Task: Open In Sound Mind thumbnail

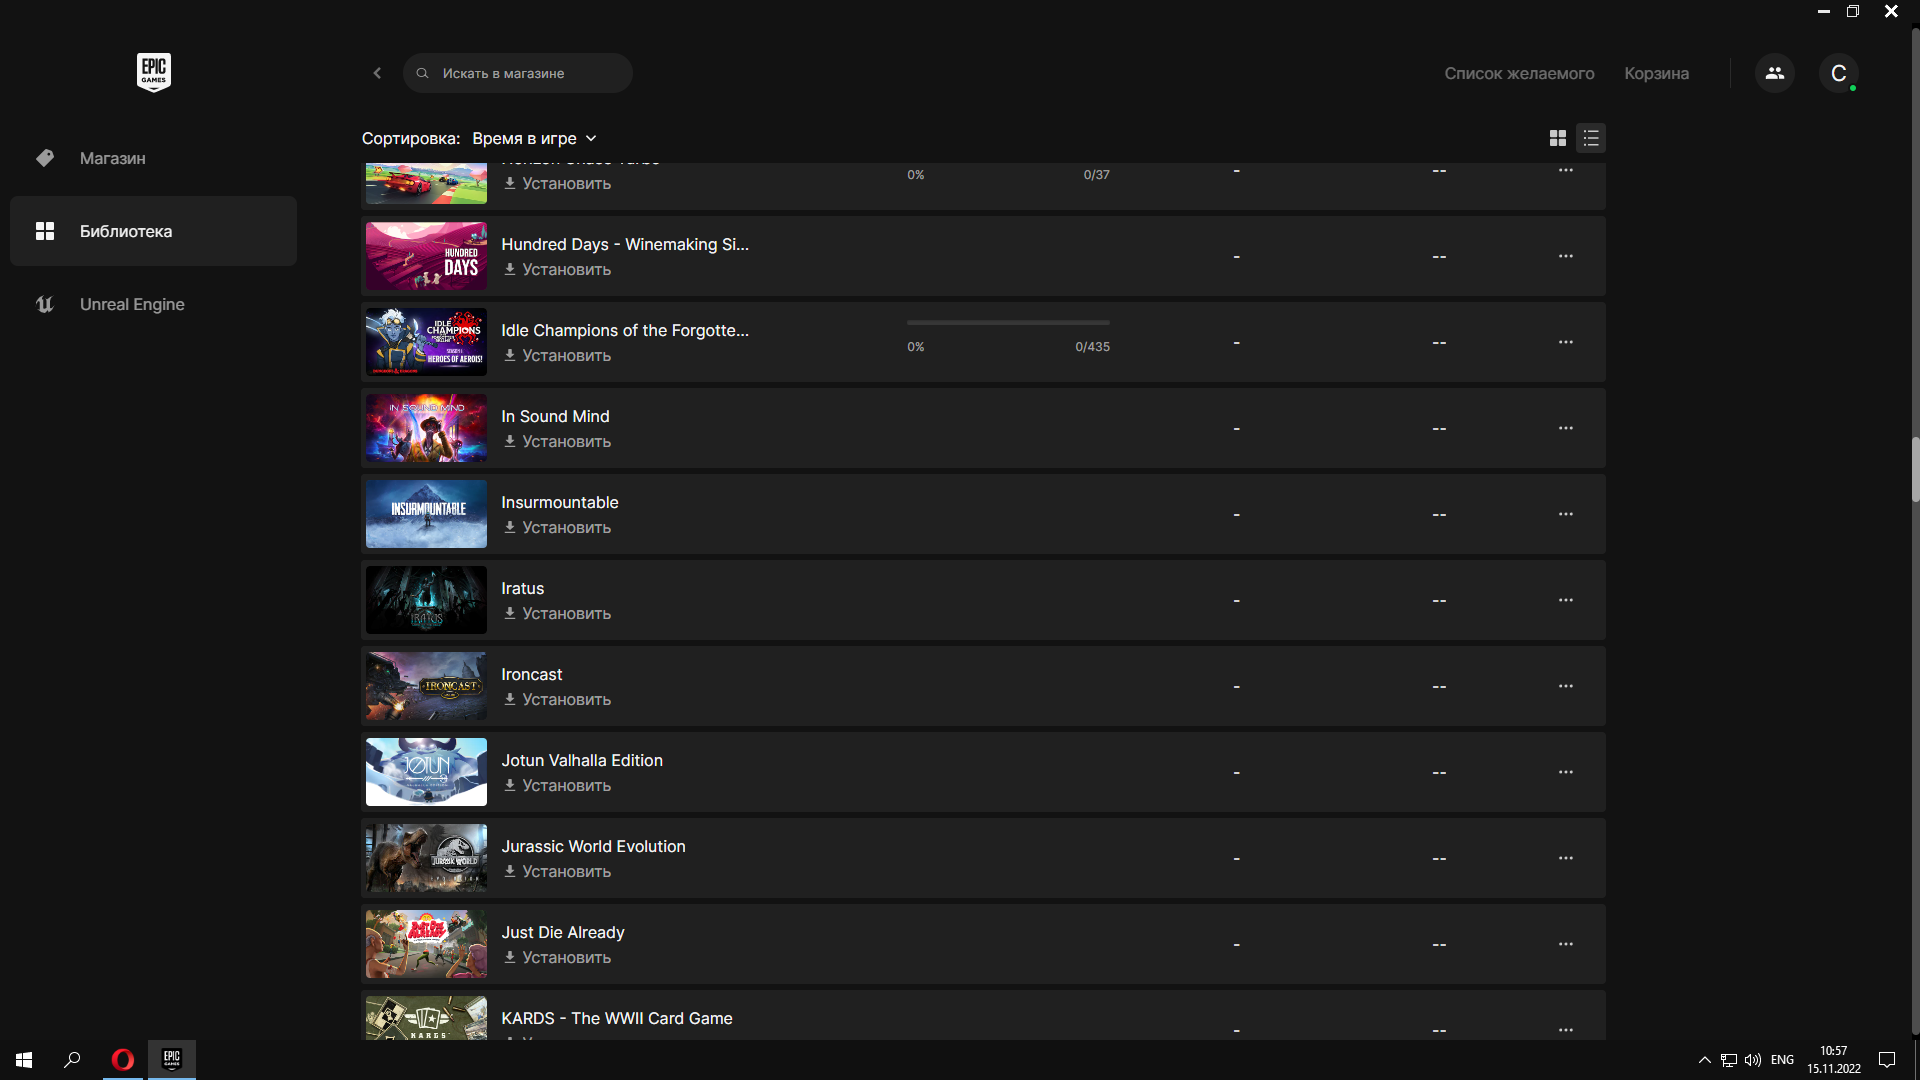Action: (x=426, y=428)
